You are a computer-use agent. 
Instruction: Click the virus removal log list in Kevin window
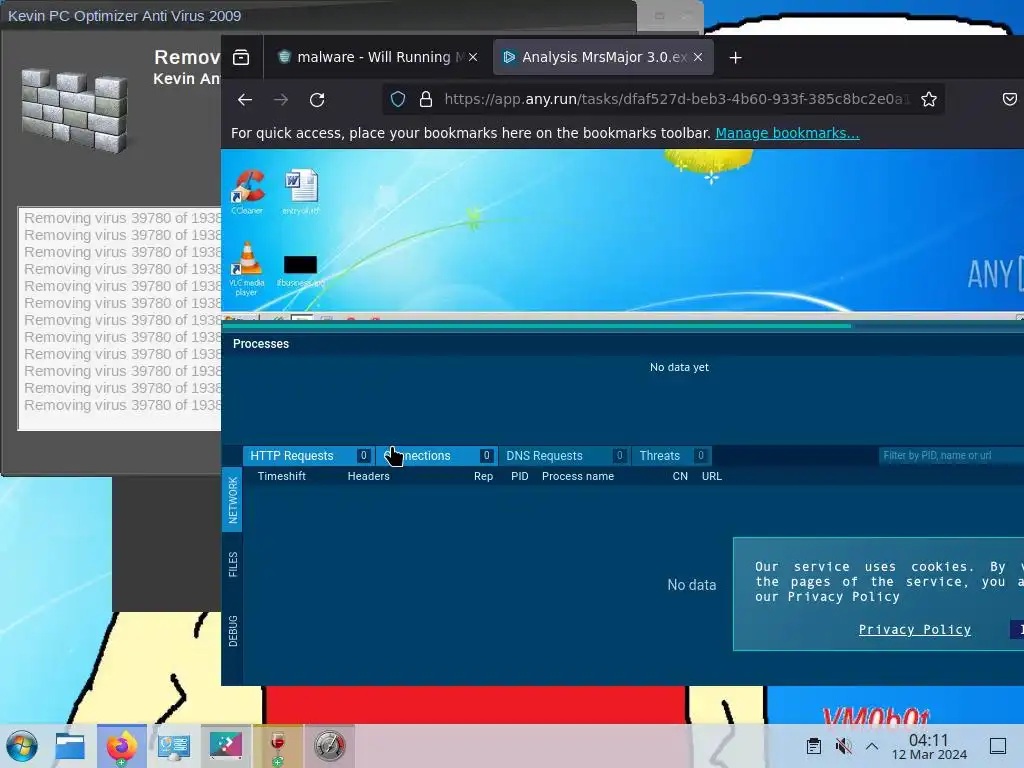[x=120, y=319]
